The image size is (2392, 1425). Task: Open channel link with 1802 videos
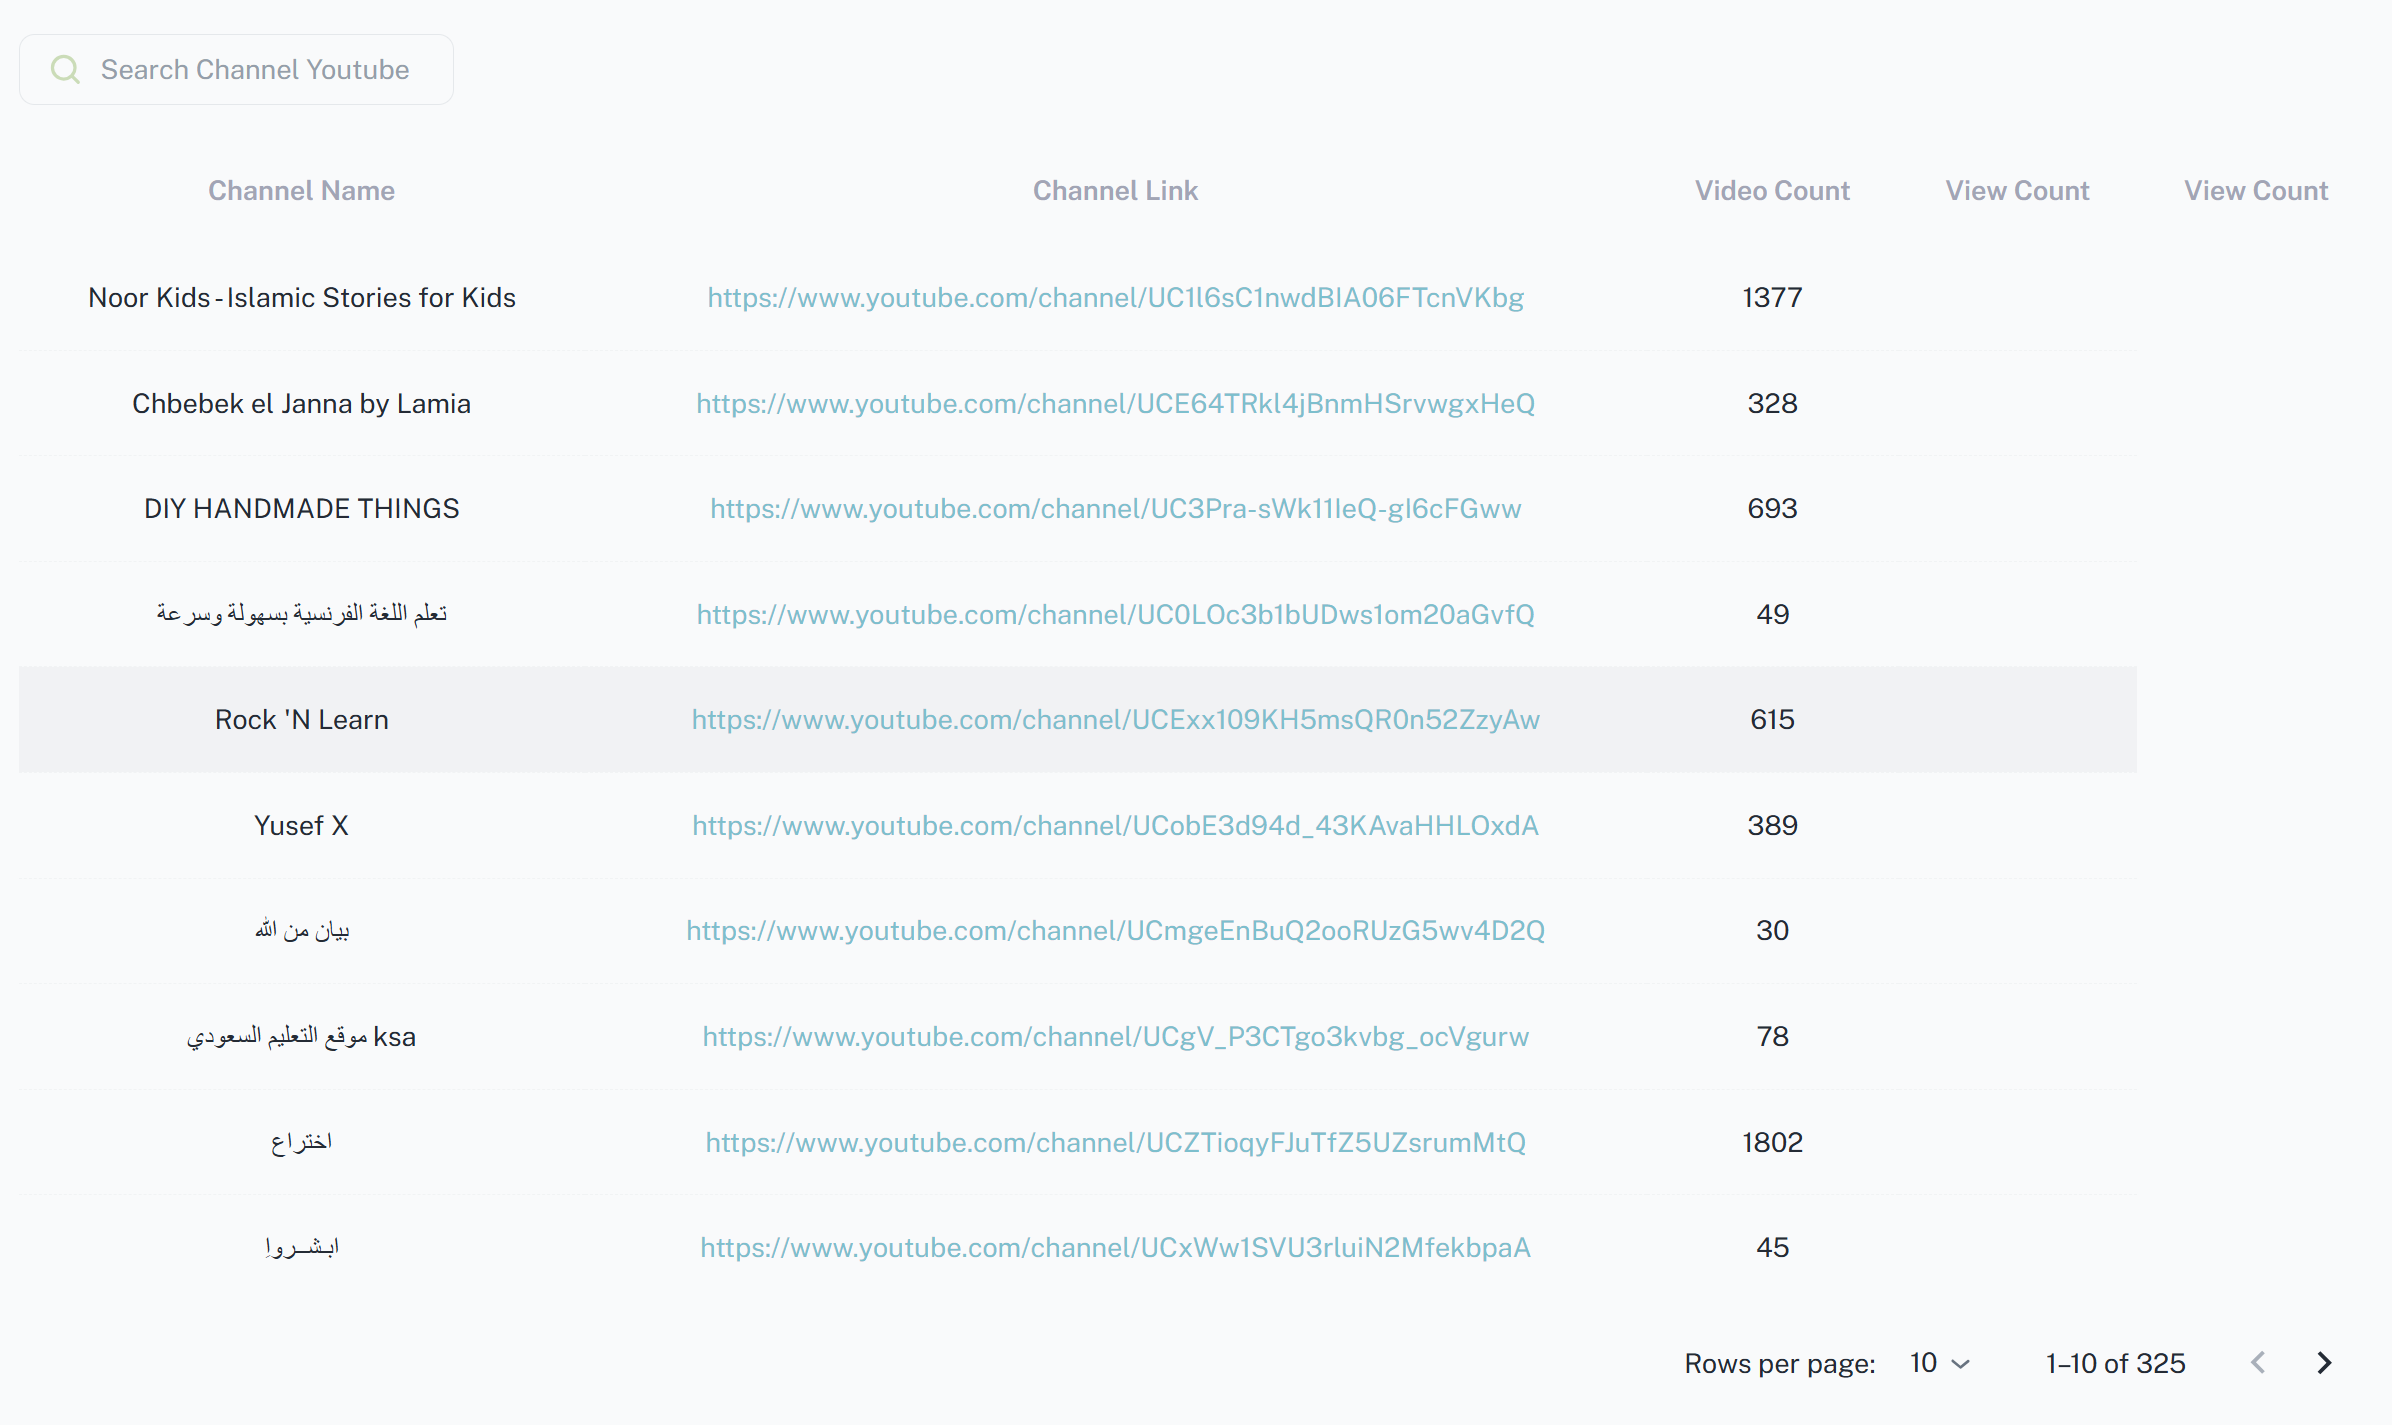pos(1115,1143)
